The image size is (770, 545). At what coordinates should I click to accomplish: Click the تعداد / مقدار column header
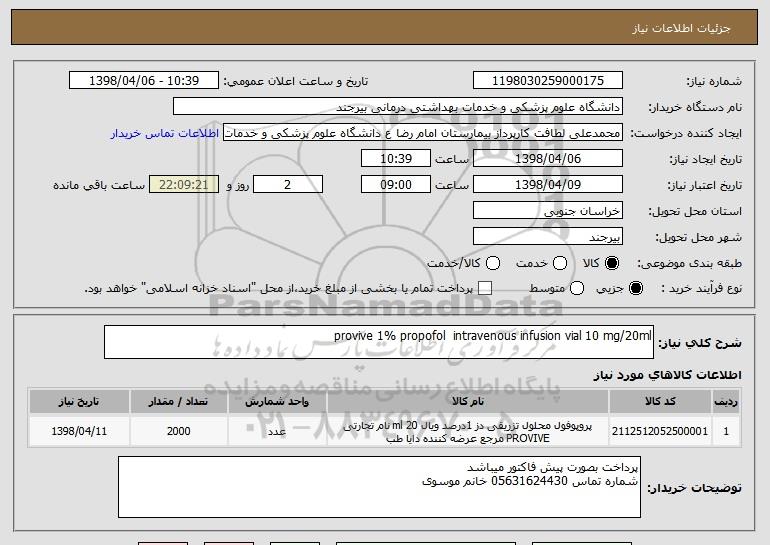[178, 402]
